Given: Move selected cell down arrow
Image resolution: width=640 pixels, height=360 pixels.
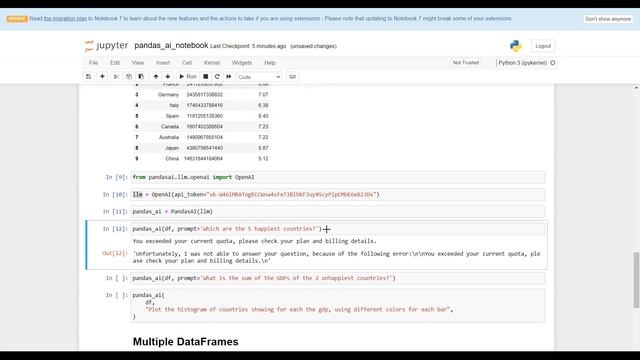Looking at the screenshot, I should [168, 77].
